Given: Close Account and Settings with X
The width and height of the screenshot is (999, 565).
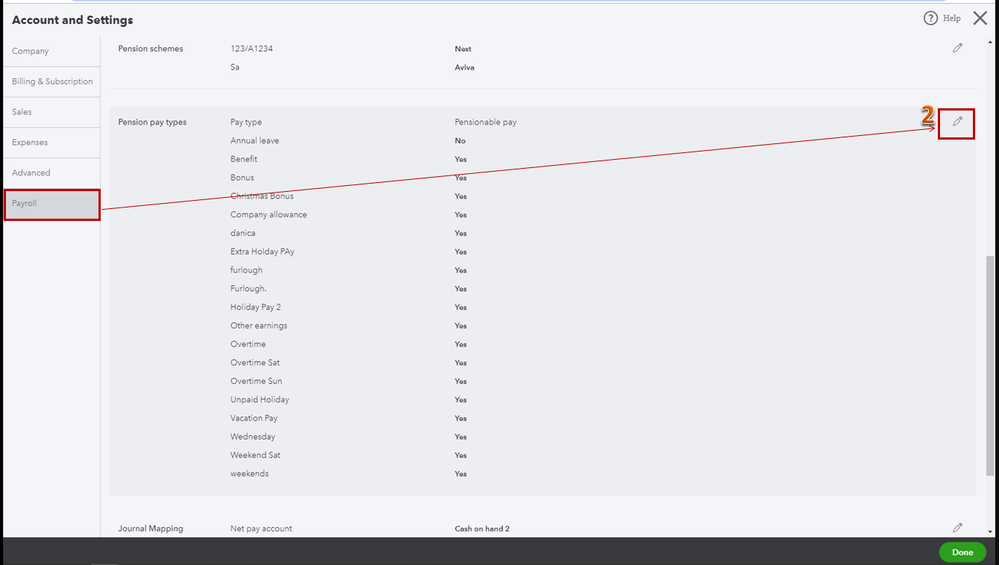Looking at the screenshot, I should [x=980, y=18].
